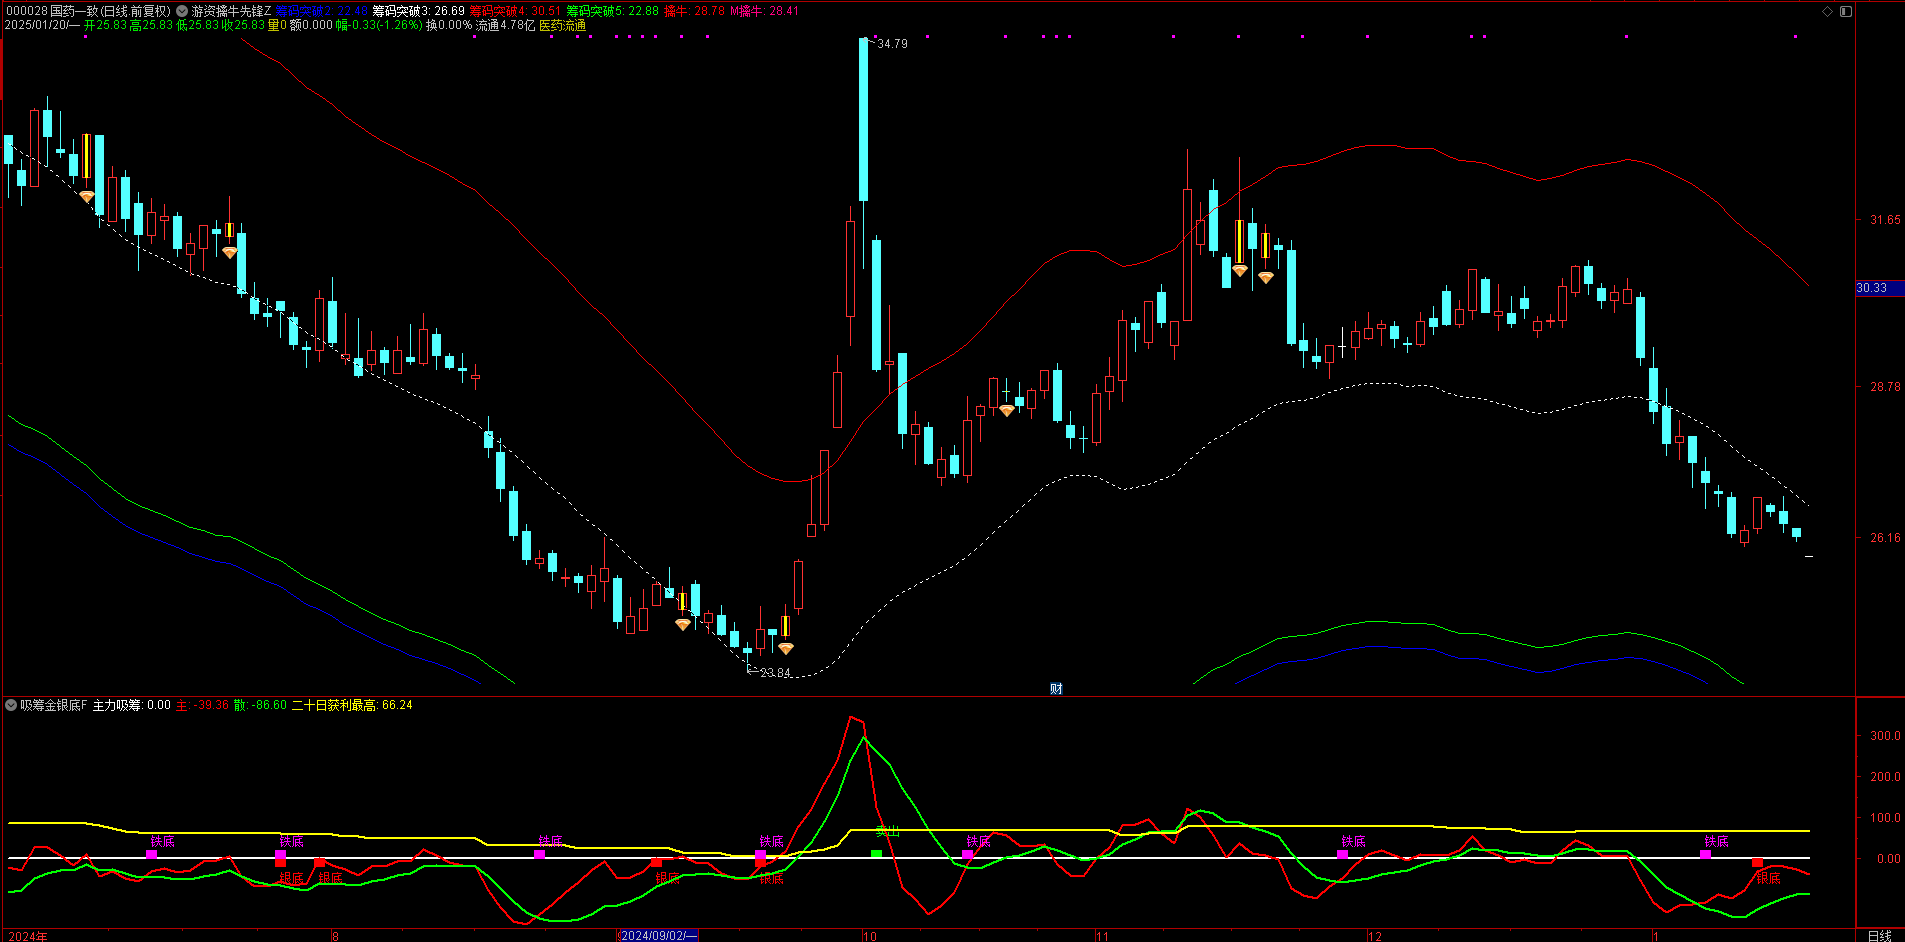This screenshot has width=1905, height=942.
Task: Click the 筹码突破5: 22.88 value
Action: (x=612, y=11)
